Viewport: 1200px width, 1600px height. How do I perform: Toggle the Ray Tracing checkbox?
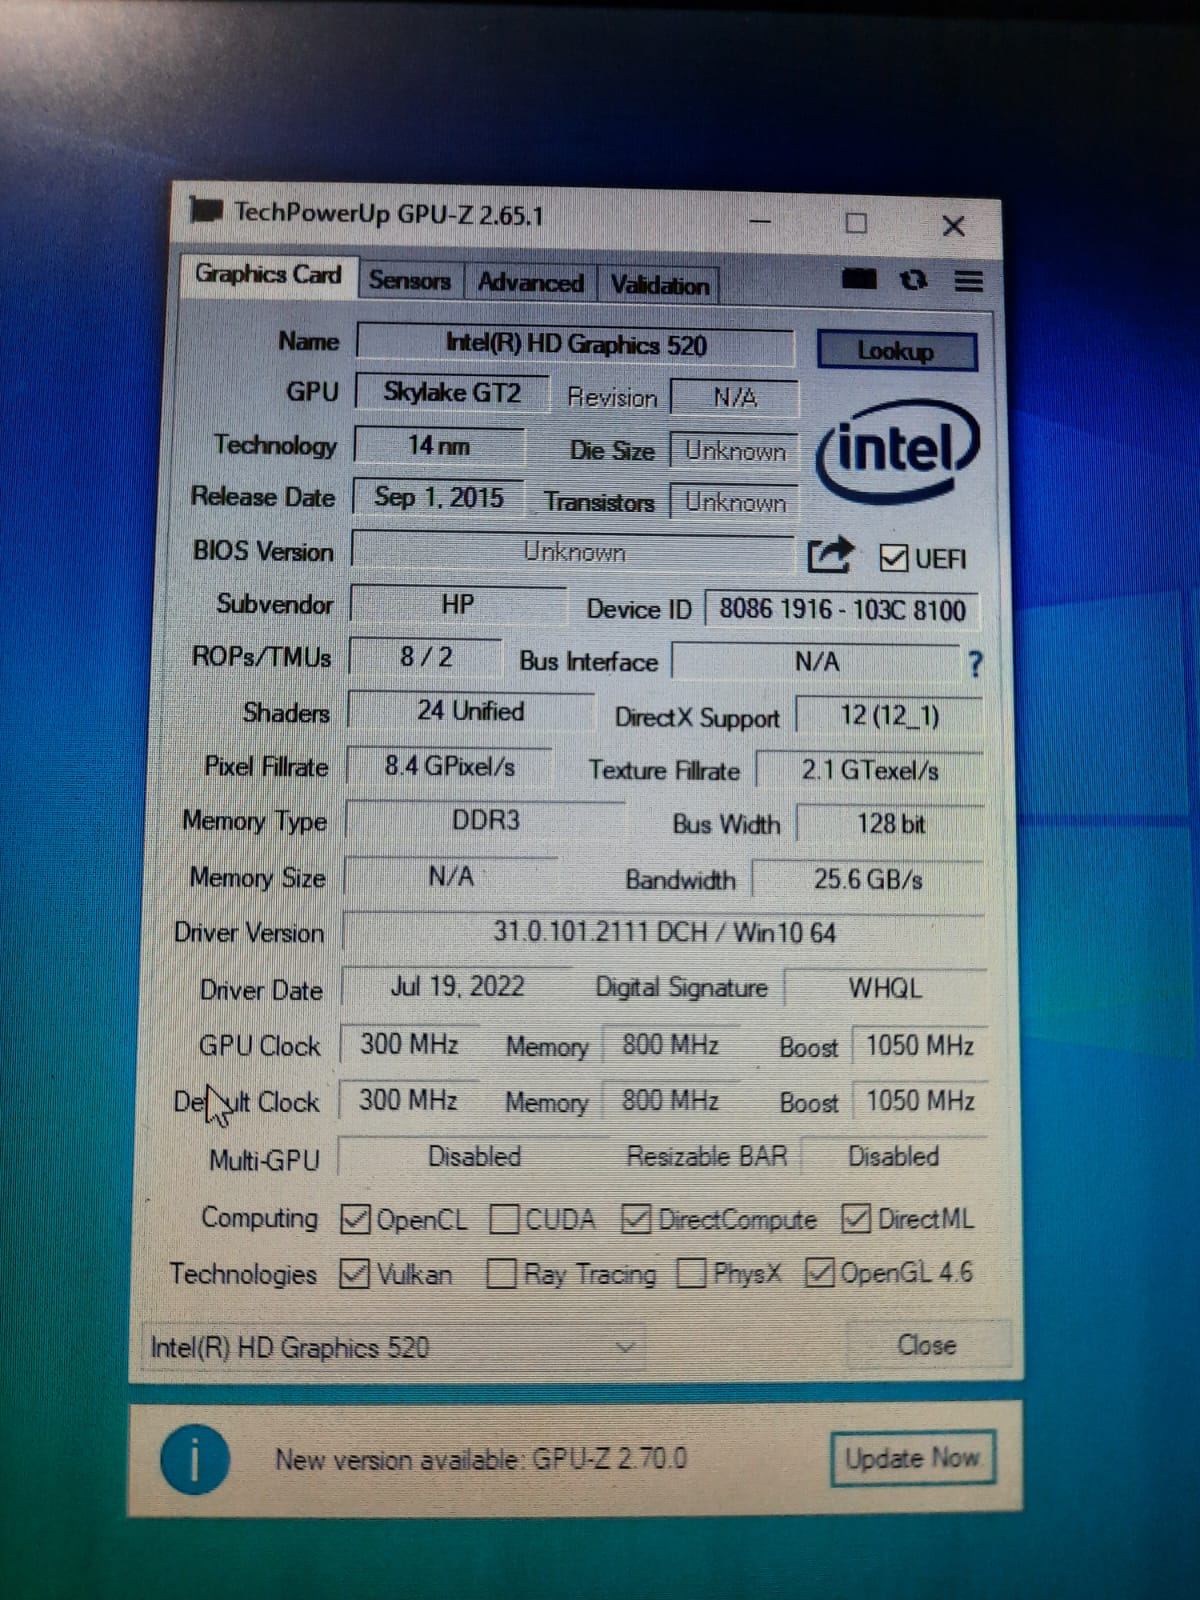tap(501, 1274)
